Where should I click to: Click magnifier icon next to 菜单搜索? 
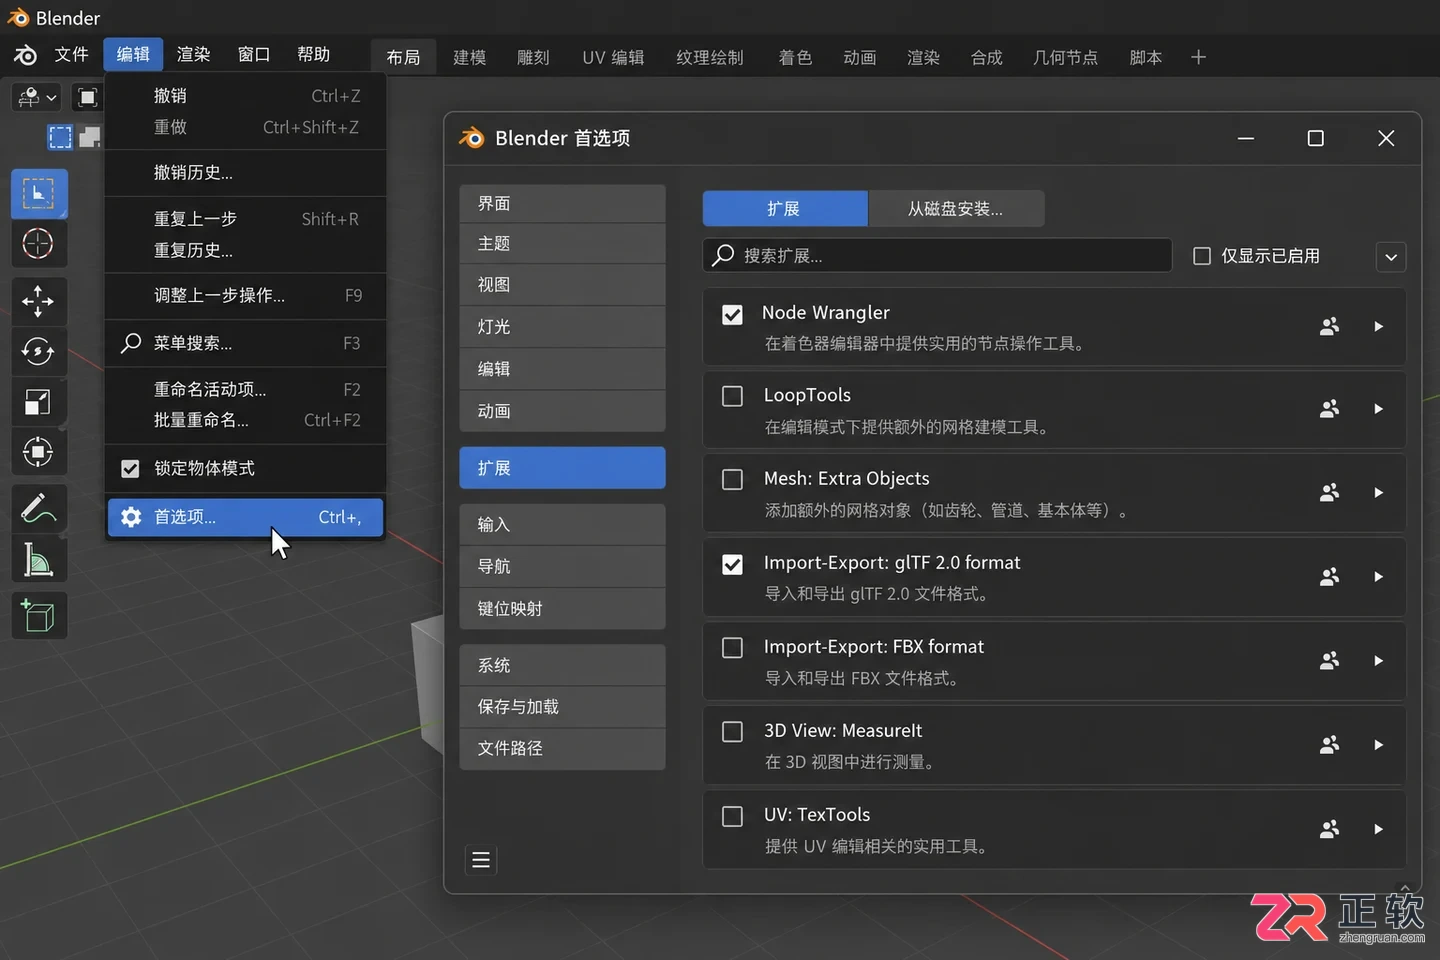131,343
